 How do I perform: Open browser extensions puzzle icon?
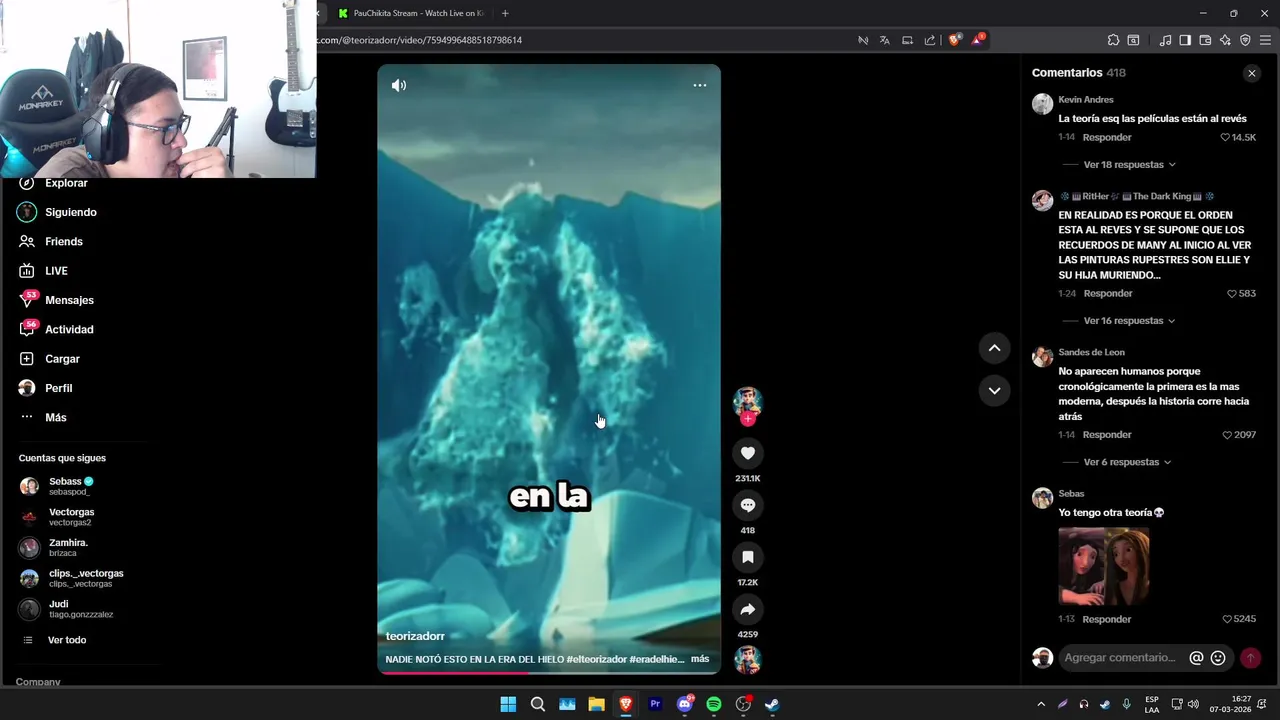click(1113, 40)
